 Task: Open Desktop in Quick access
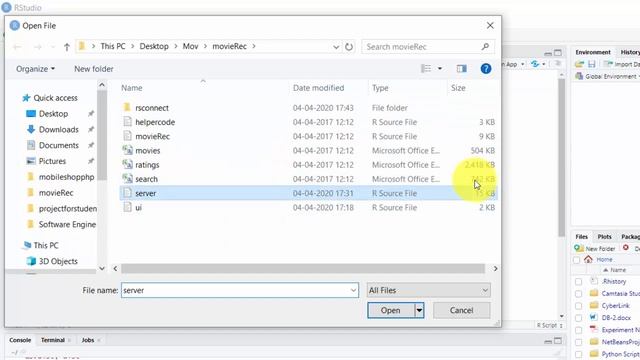pyautogui.click(x=53, y=113)
